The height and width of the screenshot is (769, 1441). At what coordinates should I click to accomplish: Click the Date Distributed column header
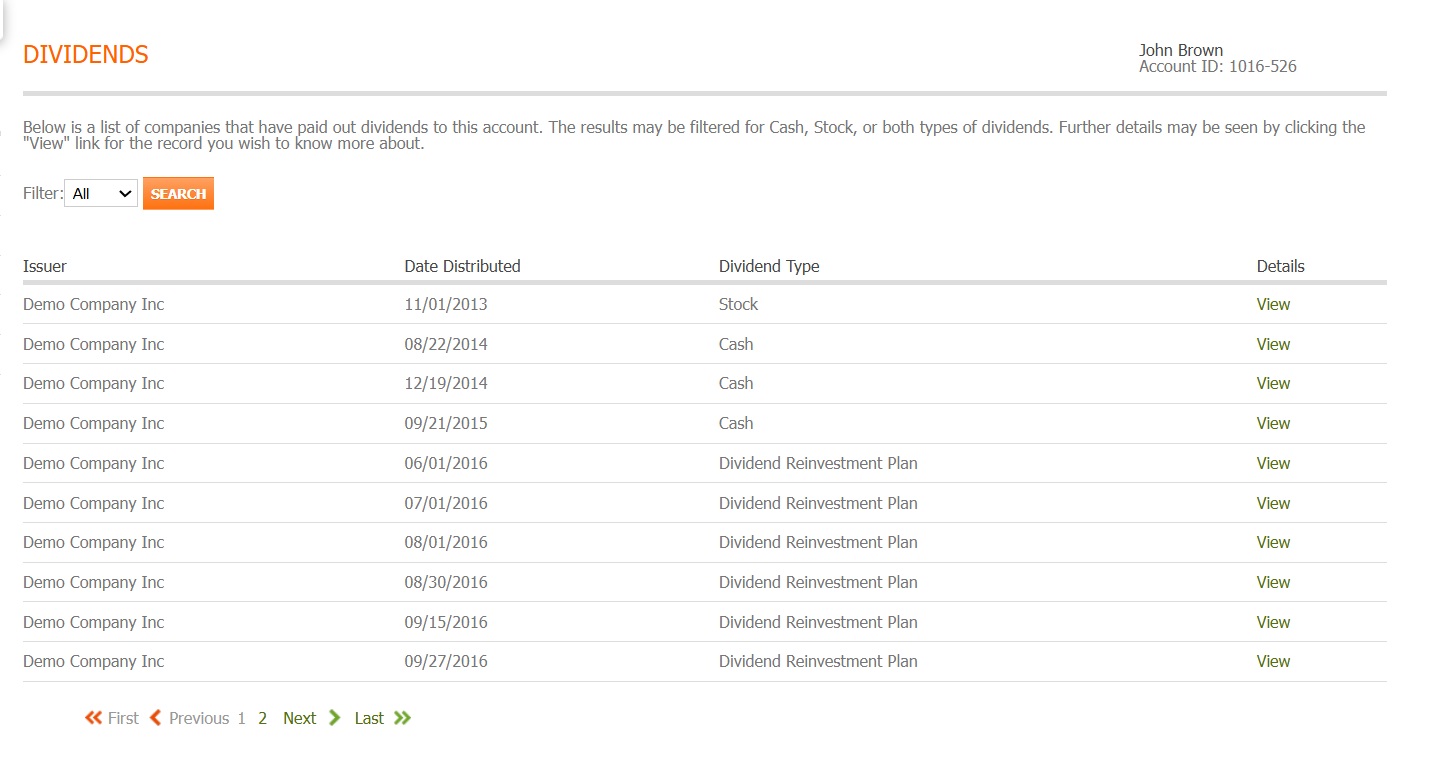pyautogui.click(x=462, y=266)
